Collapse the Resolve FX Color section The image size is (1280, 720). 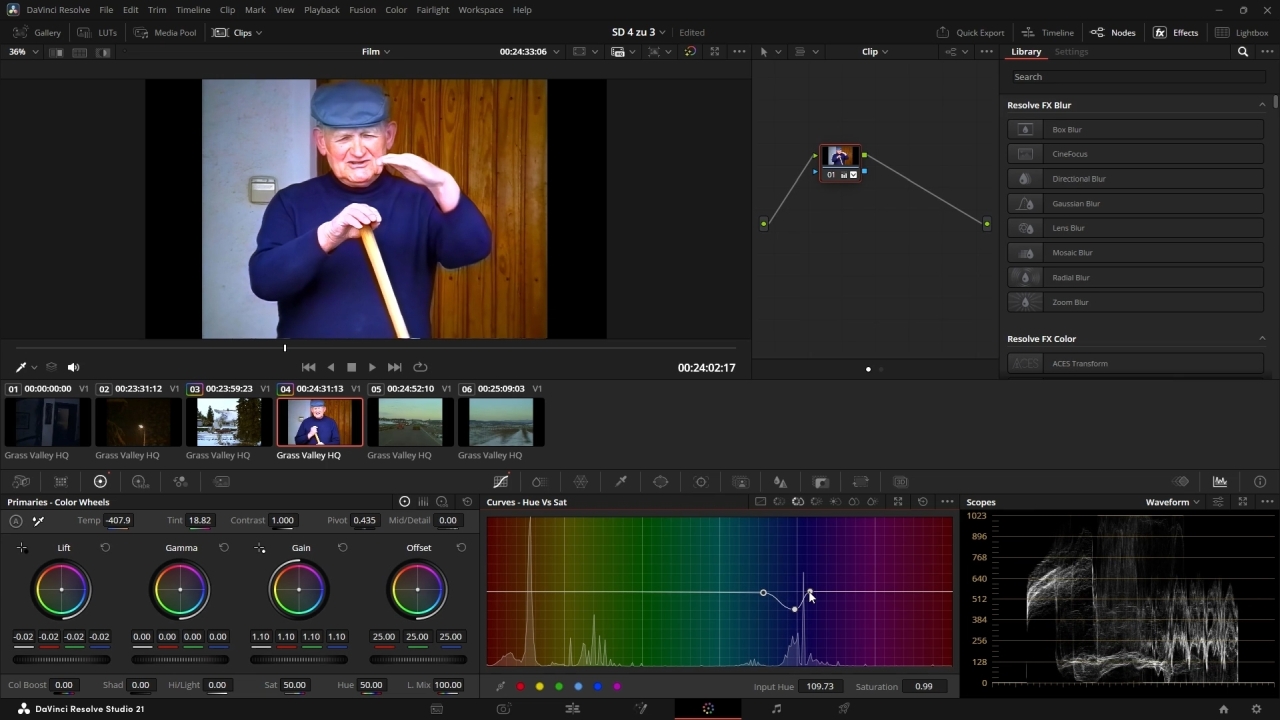(x=1262, y=339)
